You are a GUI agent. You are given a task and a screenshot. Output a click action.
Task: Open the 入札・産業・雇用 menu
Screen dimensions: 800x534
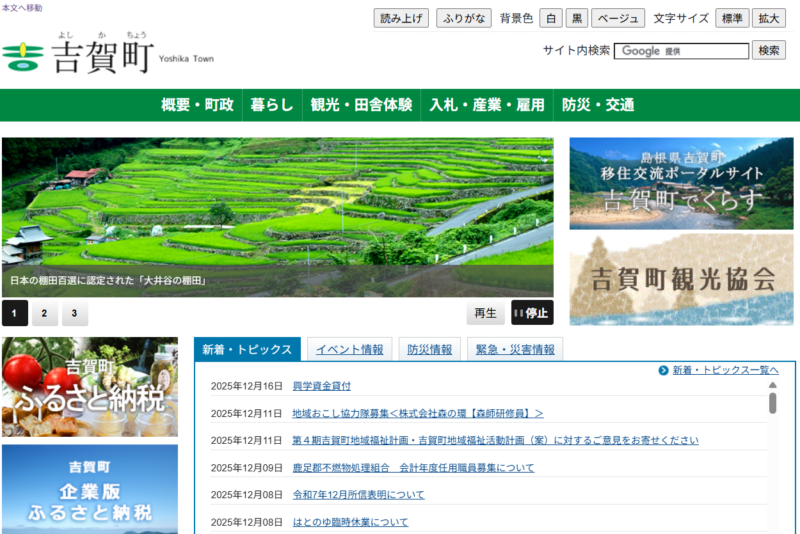[487, 105]
